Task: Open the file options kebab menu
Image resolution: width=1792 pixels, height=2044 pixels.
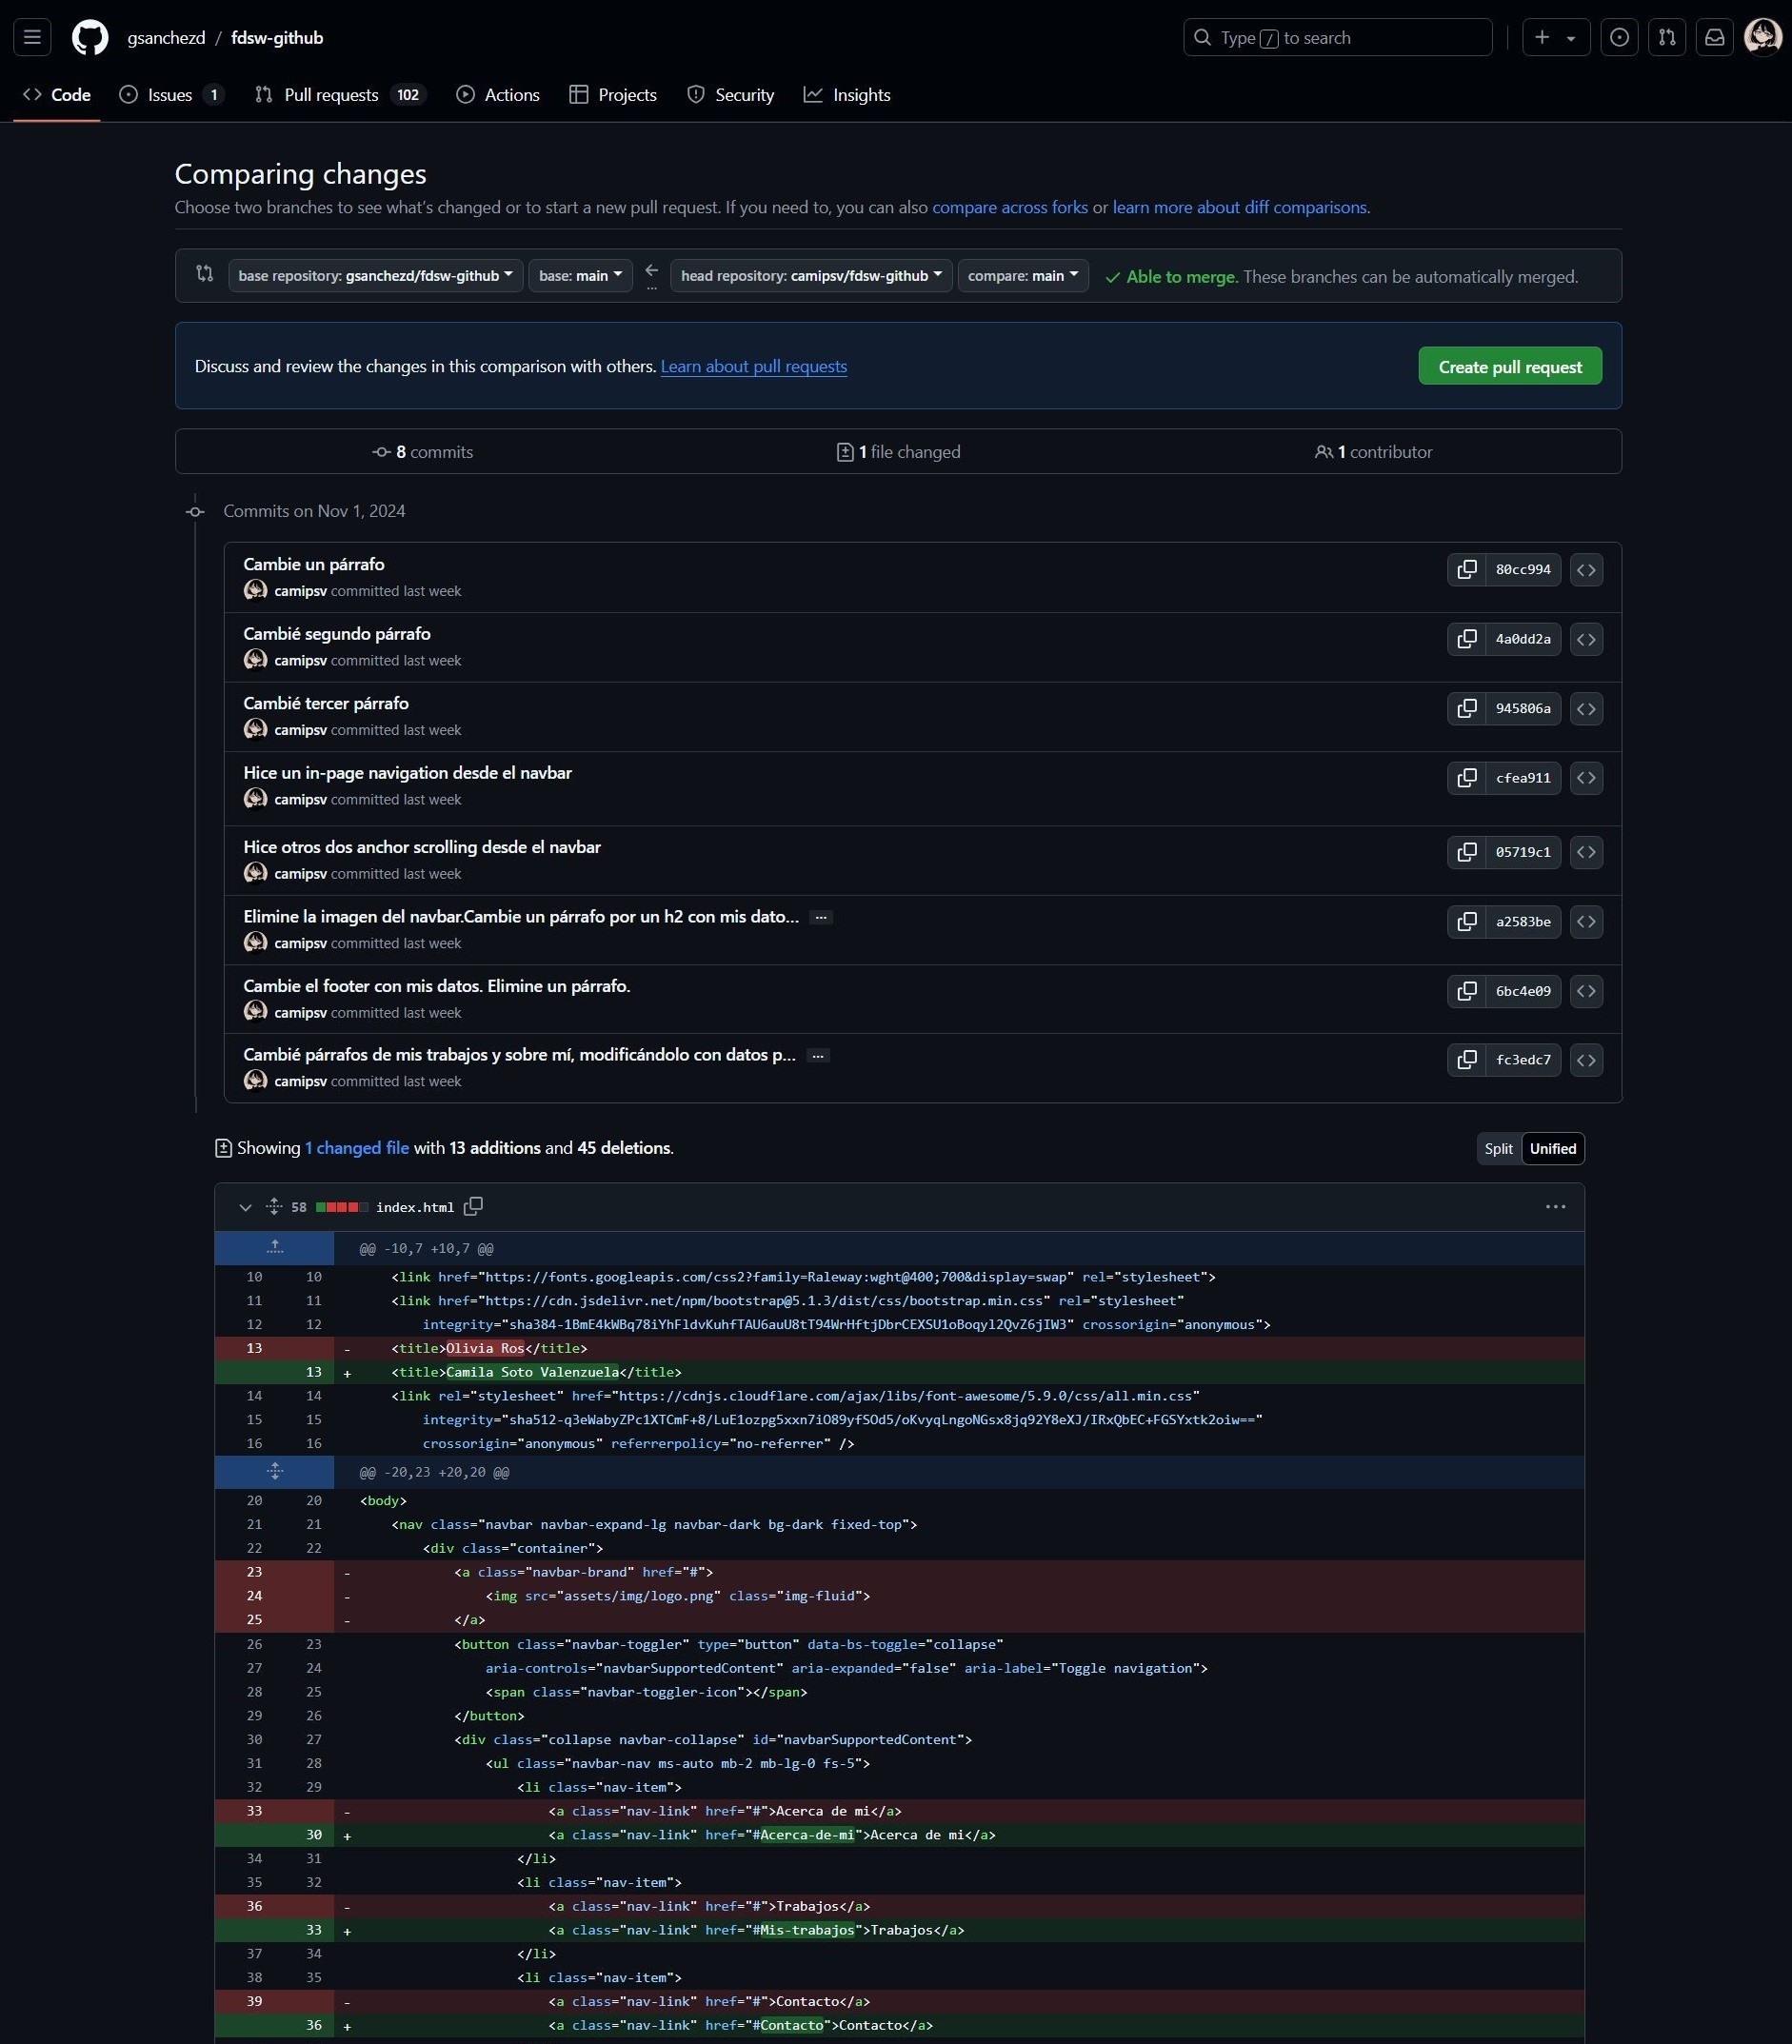Action: [x=1556, y=1207]
